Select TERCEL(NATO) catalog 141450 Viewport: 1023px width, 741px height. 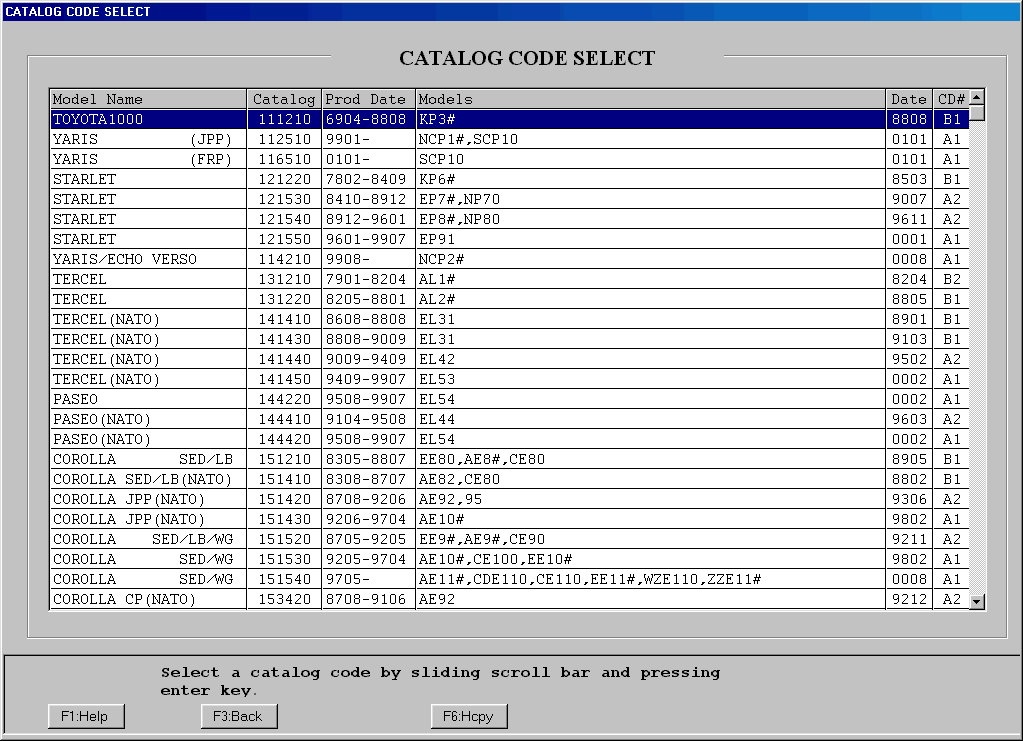click(510, 380)
